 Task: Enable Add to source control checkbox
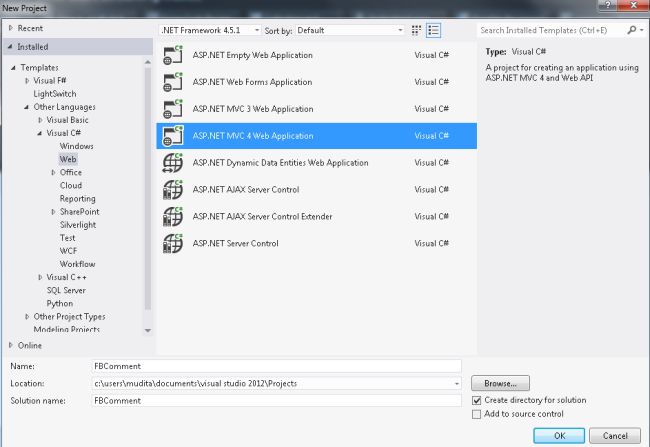[477, 414]
